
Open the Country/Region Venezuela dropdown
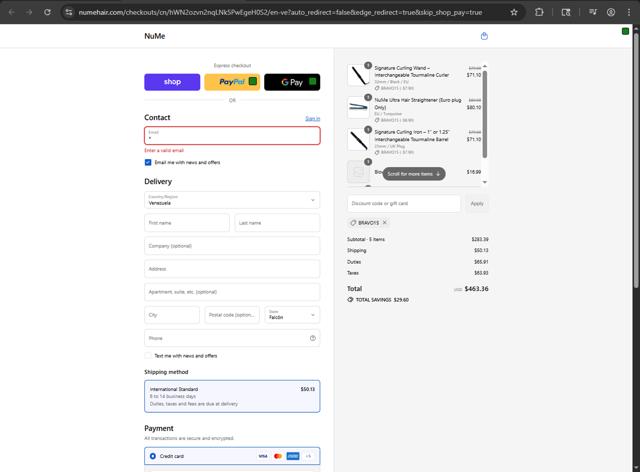[232, 200]
